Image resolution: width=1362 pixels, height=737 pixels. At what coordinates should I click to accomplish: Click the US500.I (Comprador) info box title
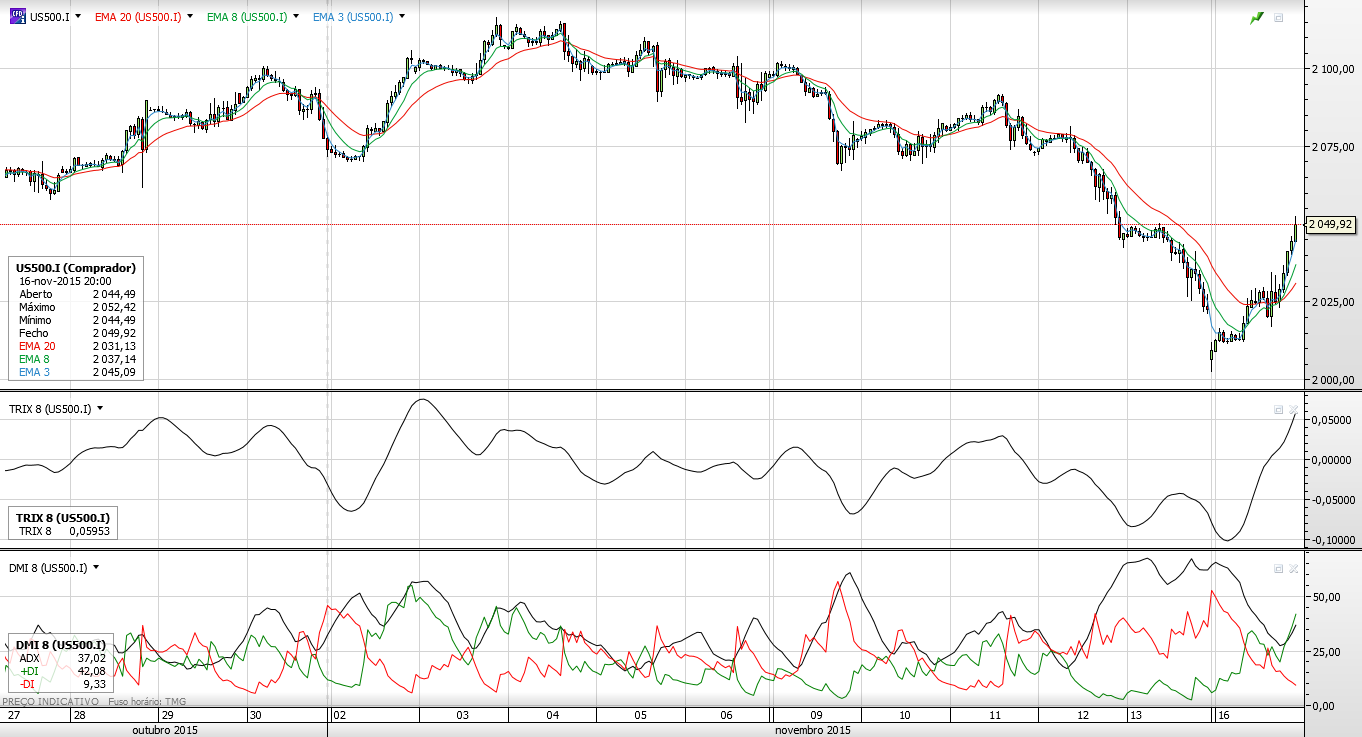[76, 268]
